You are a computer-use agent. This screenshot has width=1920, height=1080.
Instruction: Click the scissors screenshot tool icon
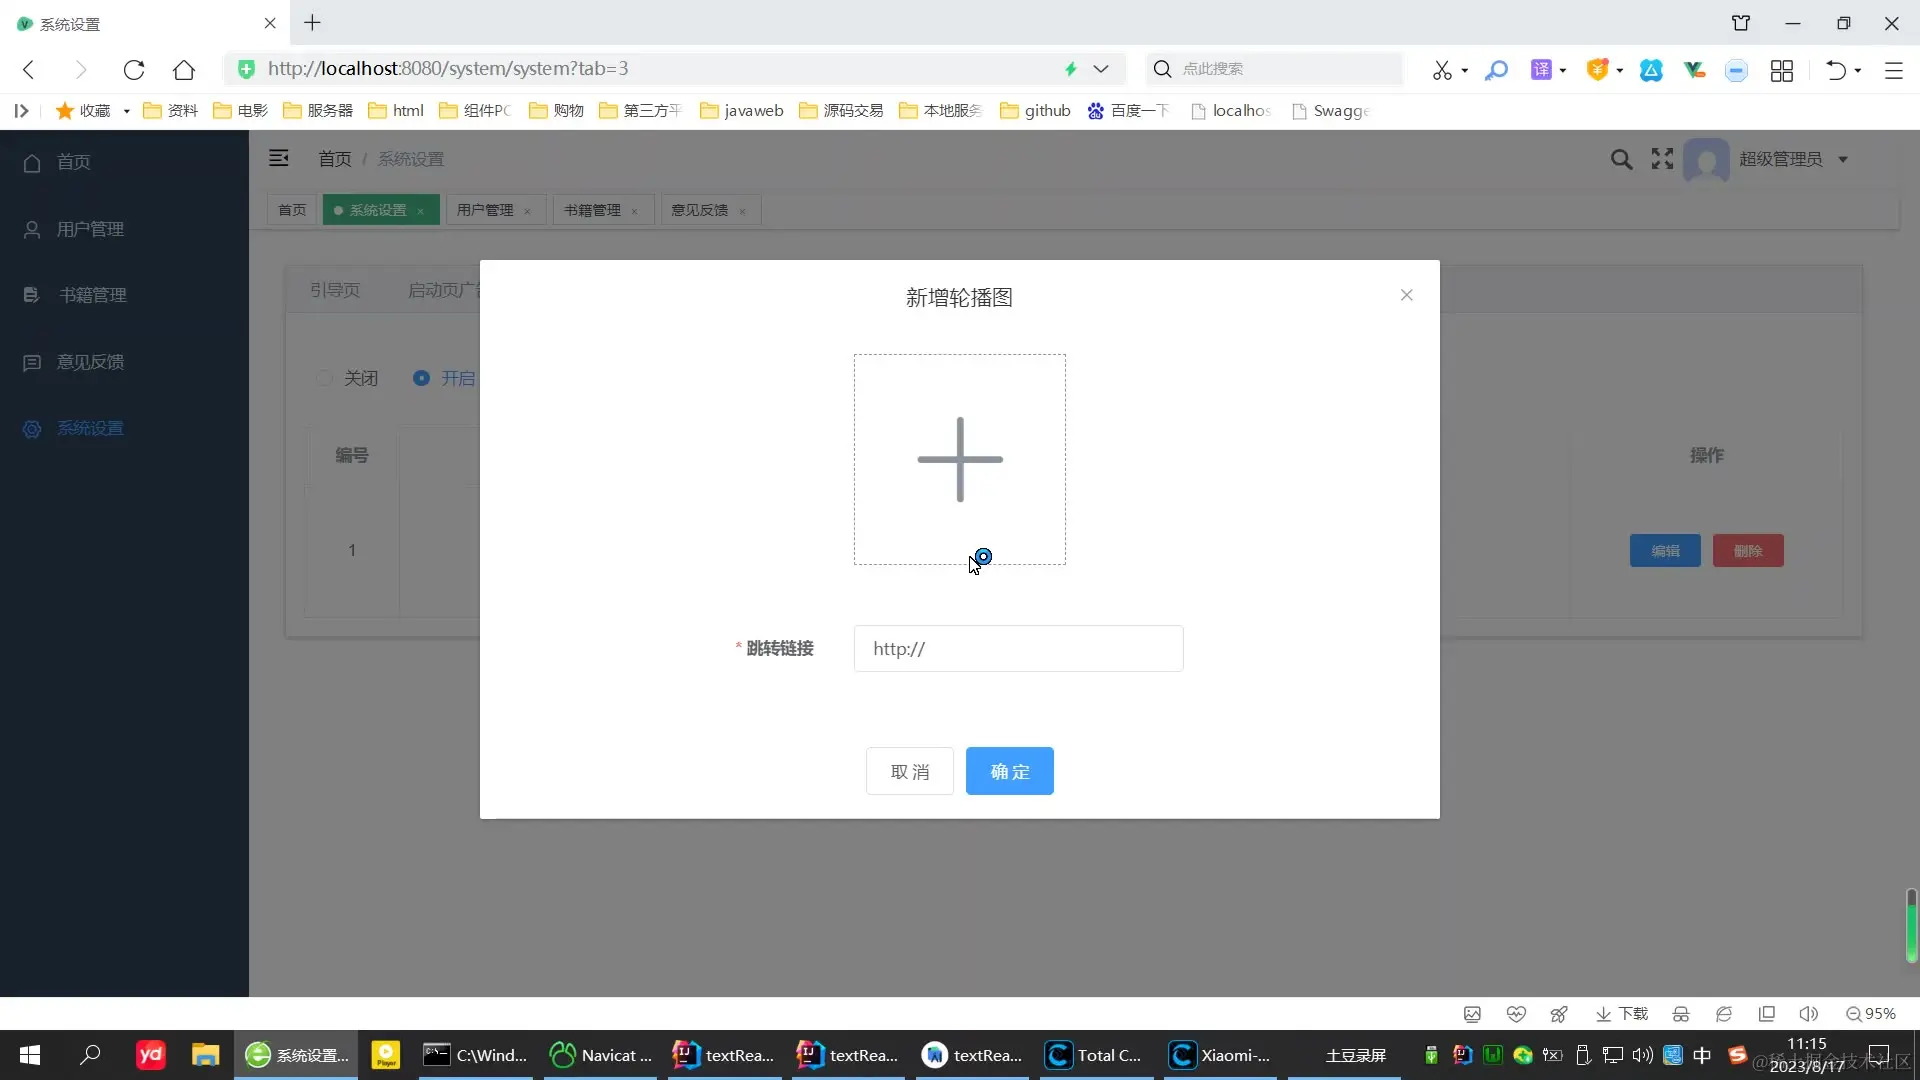click(x=1441, y=70)
